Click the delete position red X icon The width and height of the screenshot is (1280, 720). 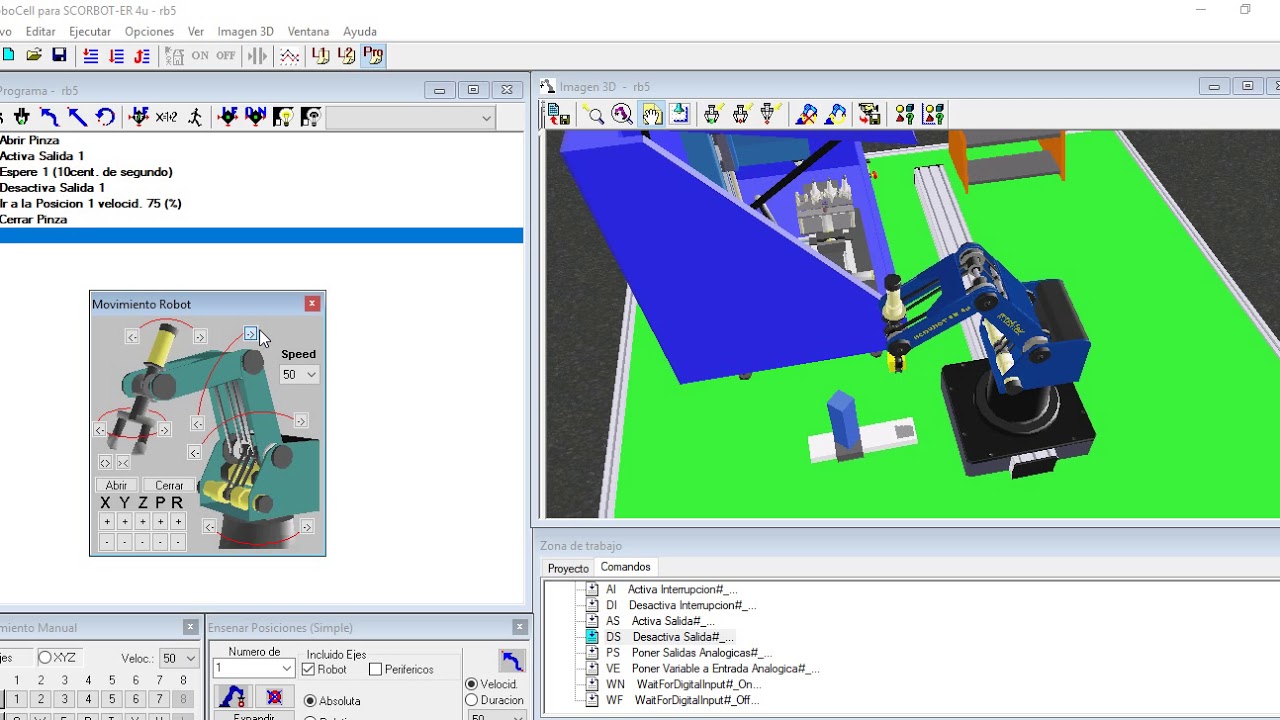click(x=274, y=696)
